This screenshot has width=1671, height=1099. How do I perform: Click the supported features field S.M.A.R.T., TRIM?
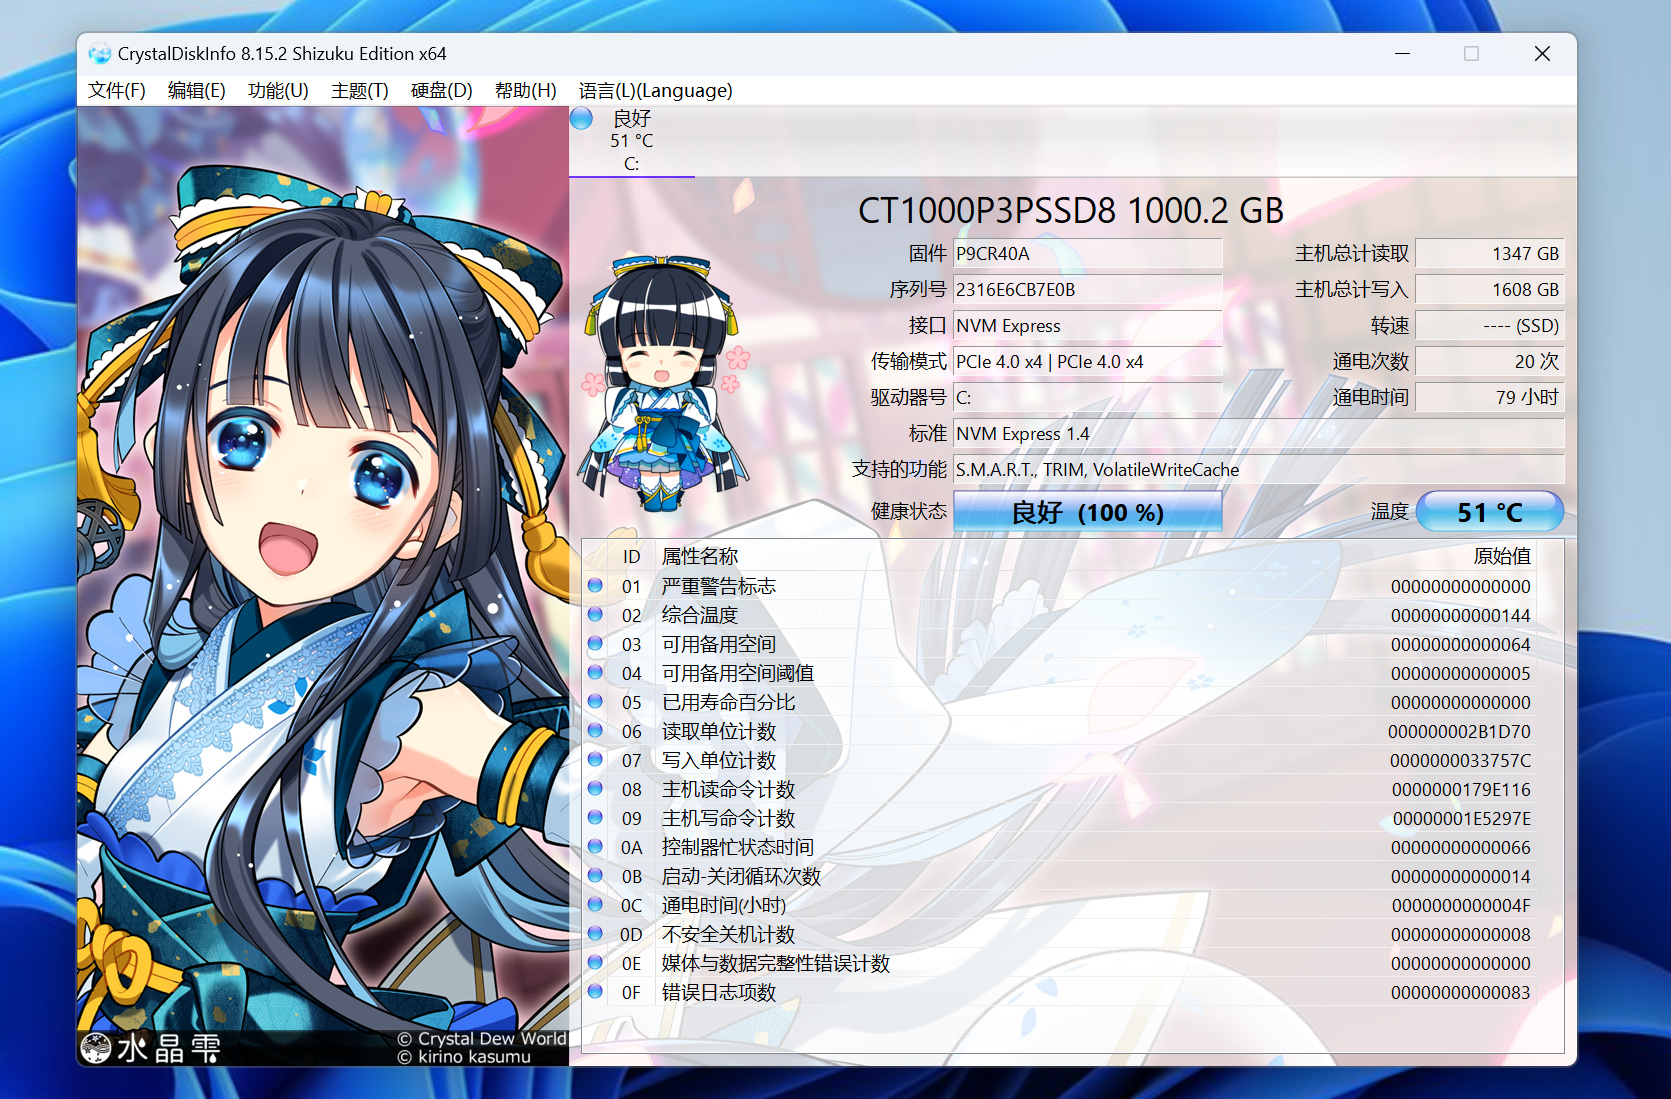tap(1259, 470)
